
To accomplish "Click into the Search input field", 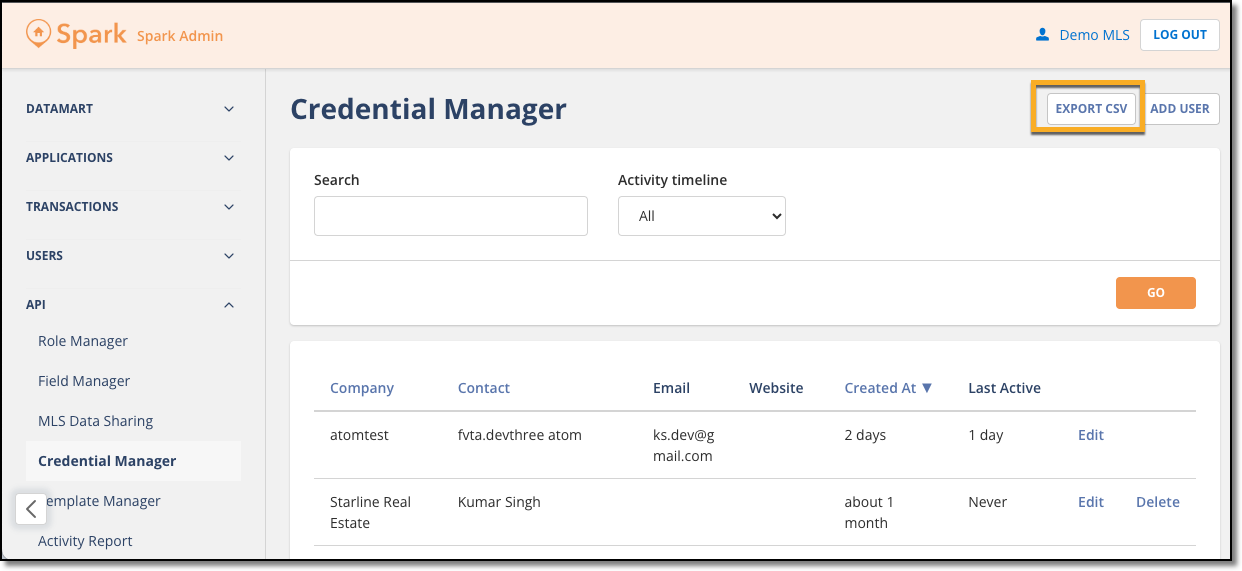I will 451,216.
